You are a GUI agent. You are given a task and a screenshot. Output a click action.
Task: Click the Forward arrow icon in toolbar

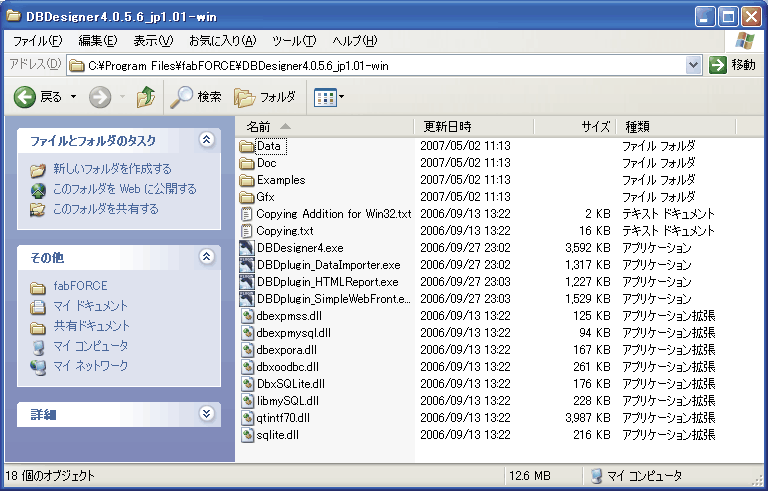pos(99,97)
